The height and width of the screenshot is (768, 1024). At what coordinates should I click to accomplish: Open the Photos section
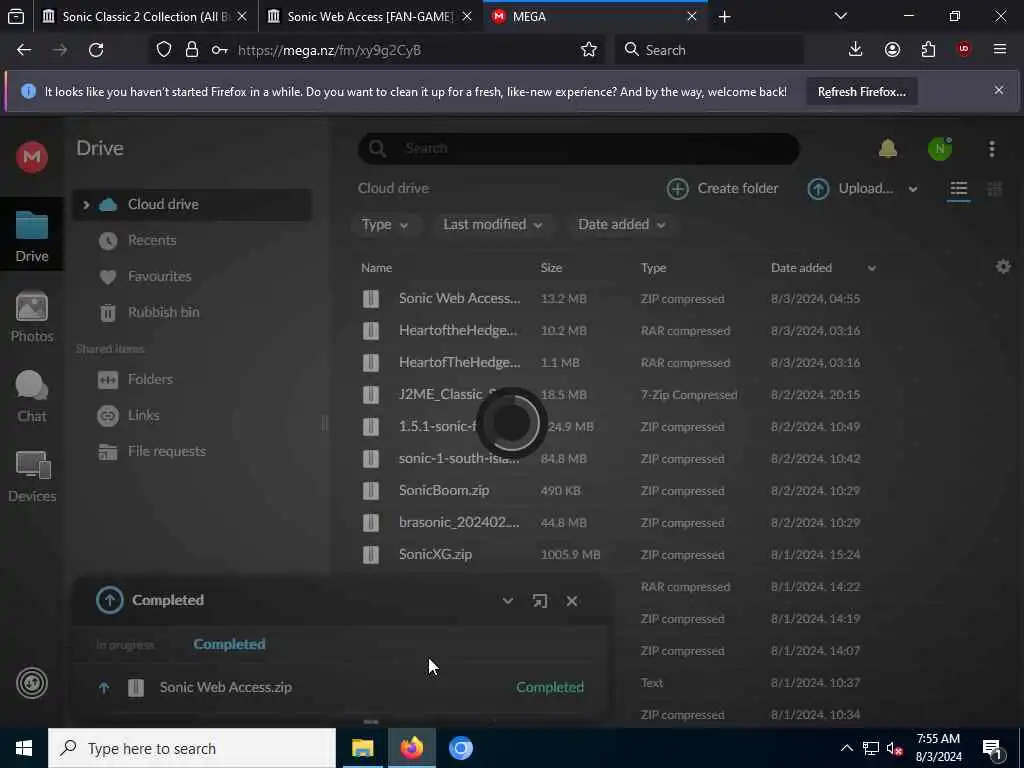point(31,317)
